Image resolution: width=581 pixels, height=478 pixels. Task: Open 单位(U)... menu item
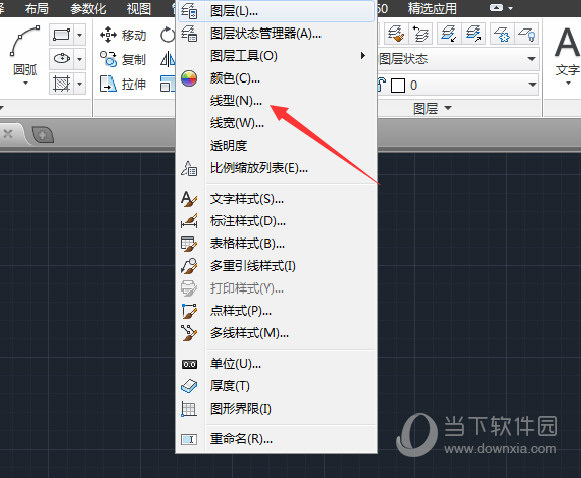276,364
